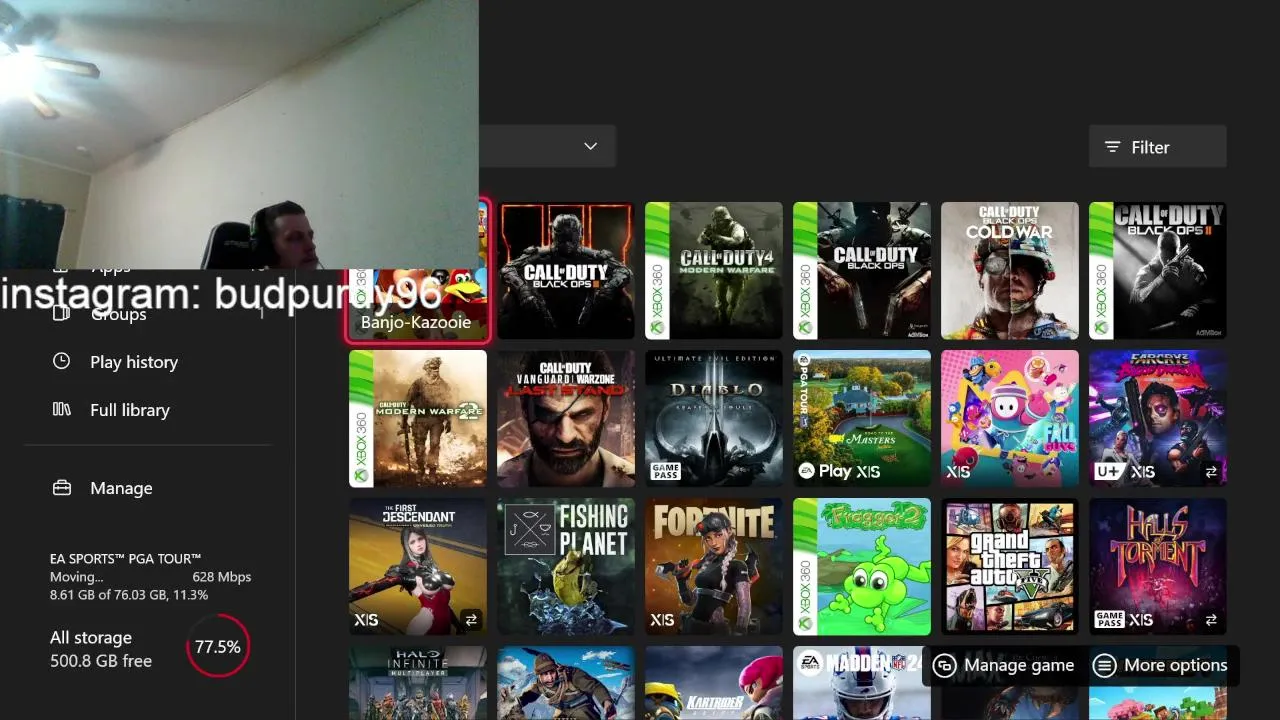Click X|S badge on Fortnite tile
Viewport: 1280px width, 720px height.
tap(662, 620)
